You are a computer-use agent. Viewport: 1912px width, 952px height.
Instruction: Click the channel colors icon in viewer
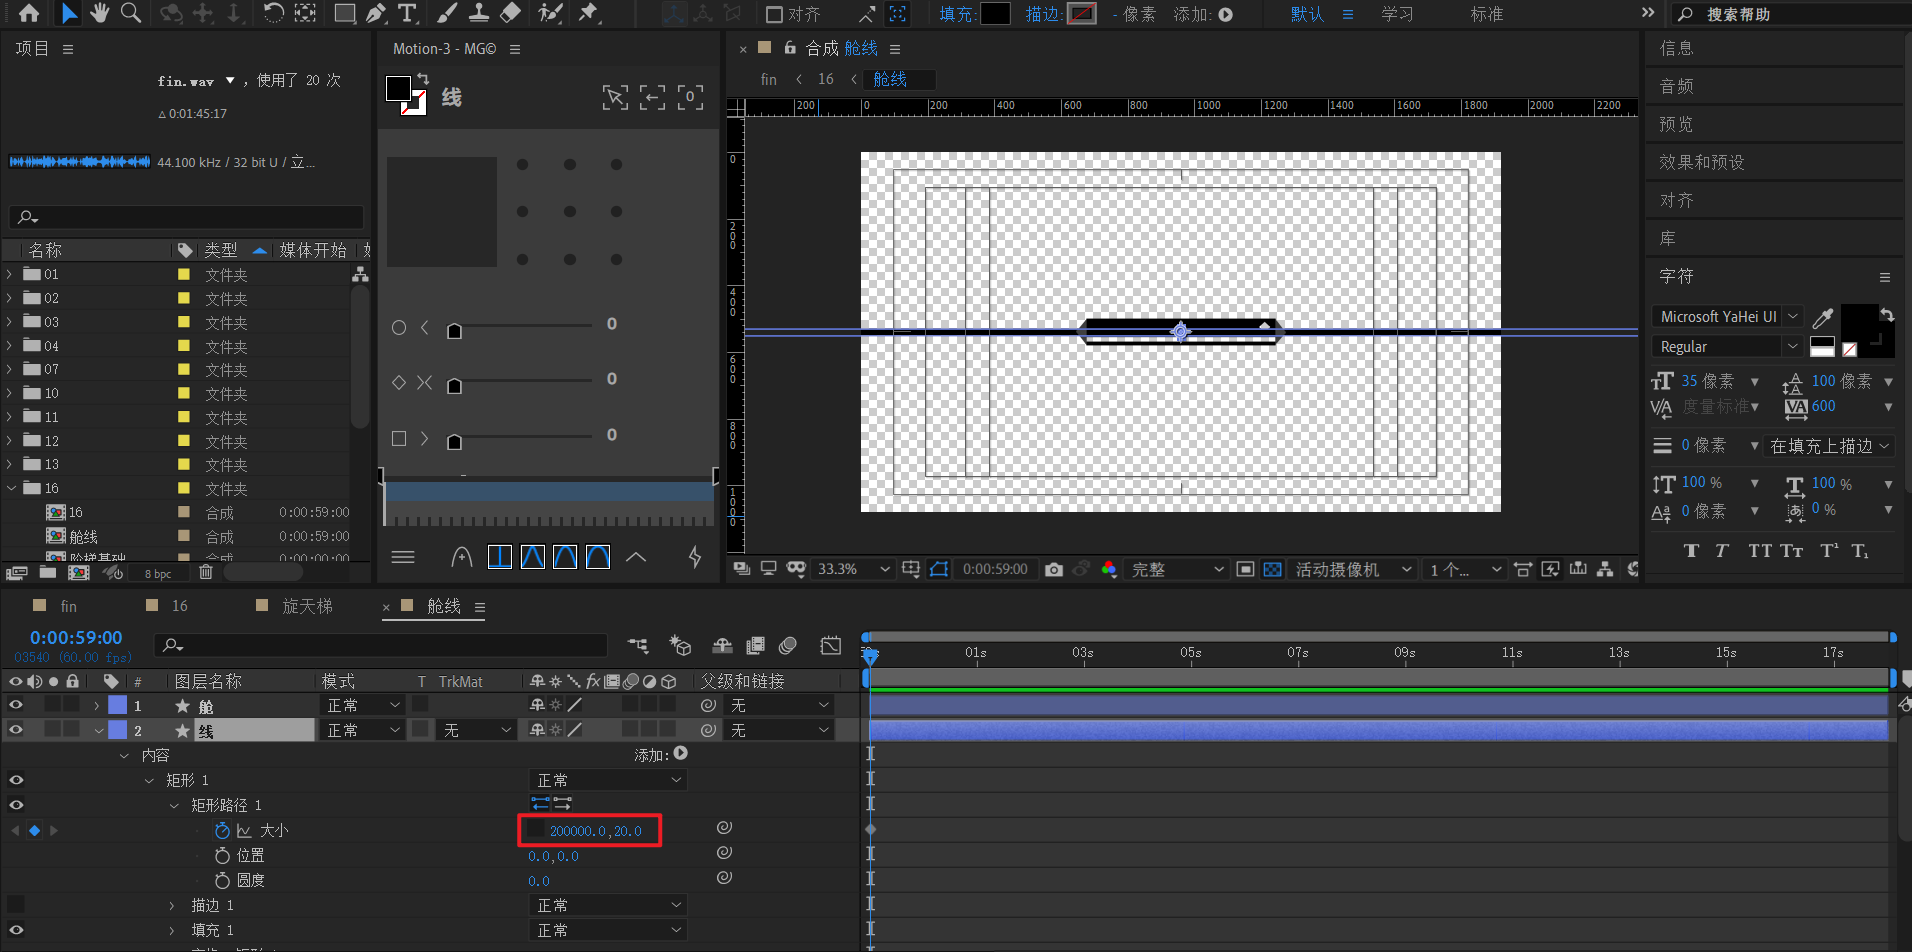click(1109, 569)
